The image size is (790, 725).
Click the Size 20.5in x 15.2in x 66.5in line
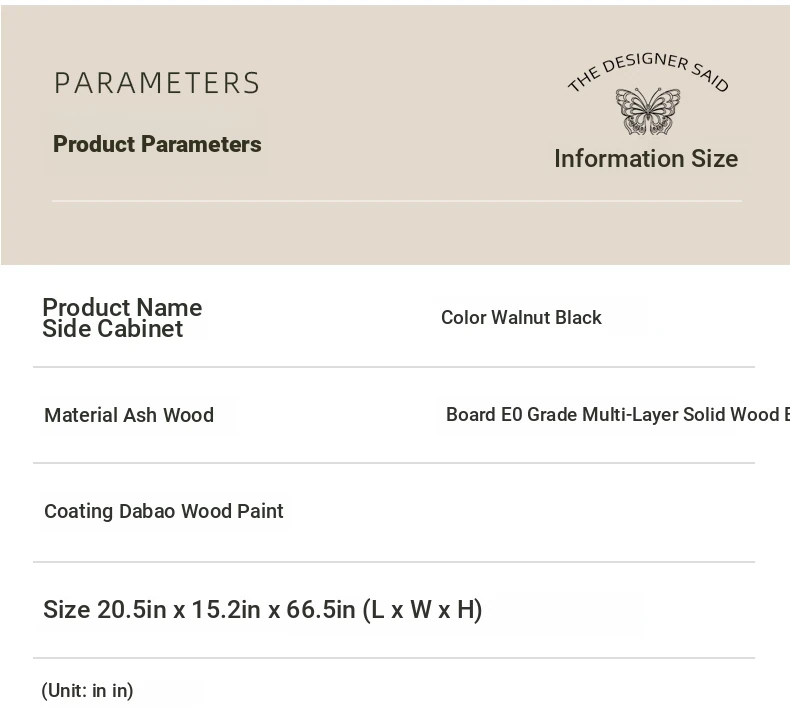coord(200,609)
